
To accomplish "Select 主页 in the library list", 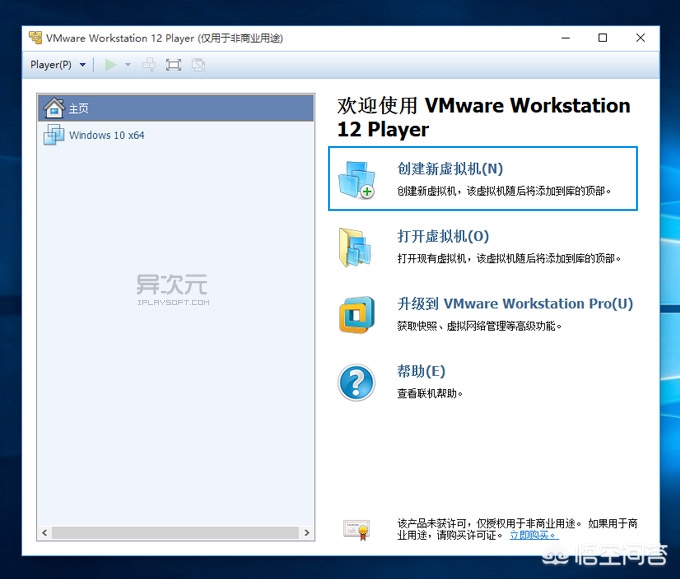I will pos(176,108).
